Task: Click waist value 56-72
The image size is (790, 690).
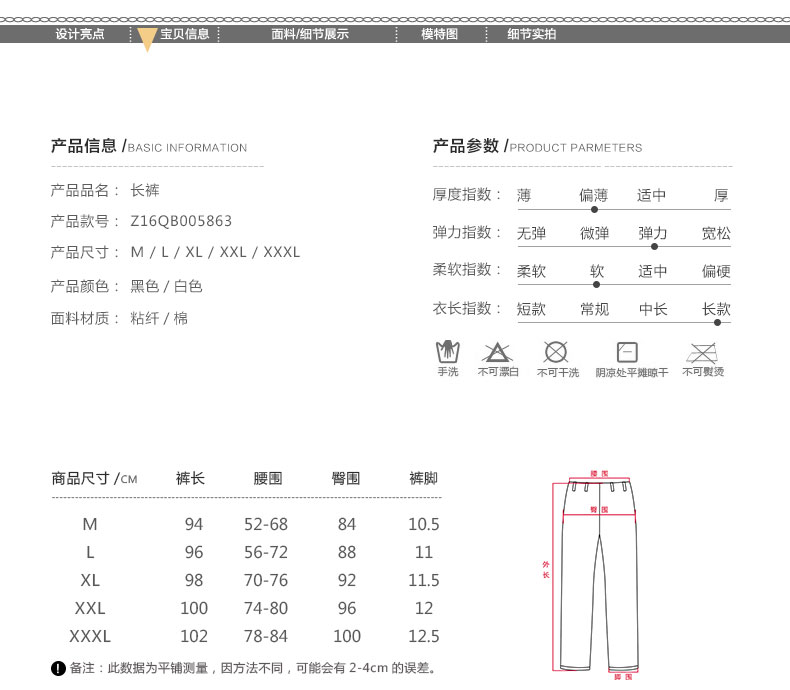Action: click(266, 553)
